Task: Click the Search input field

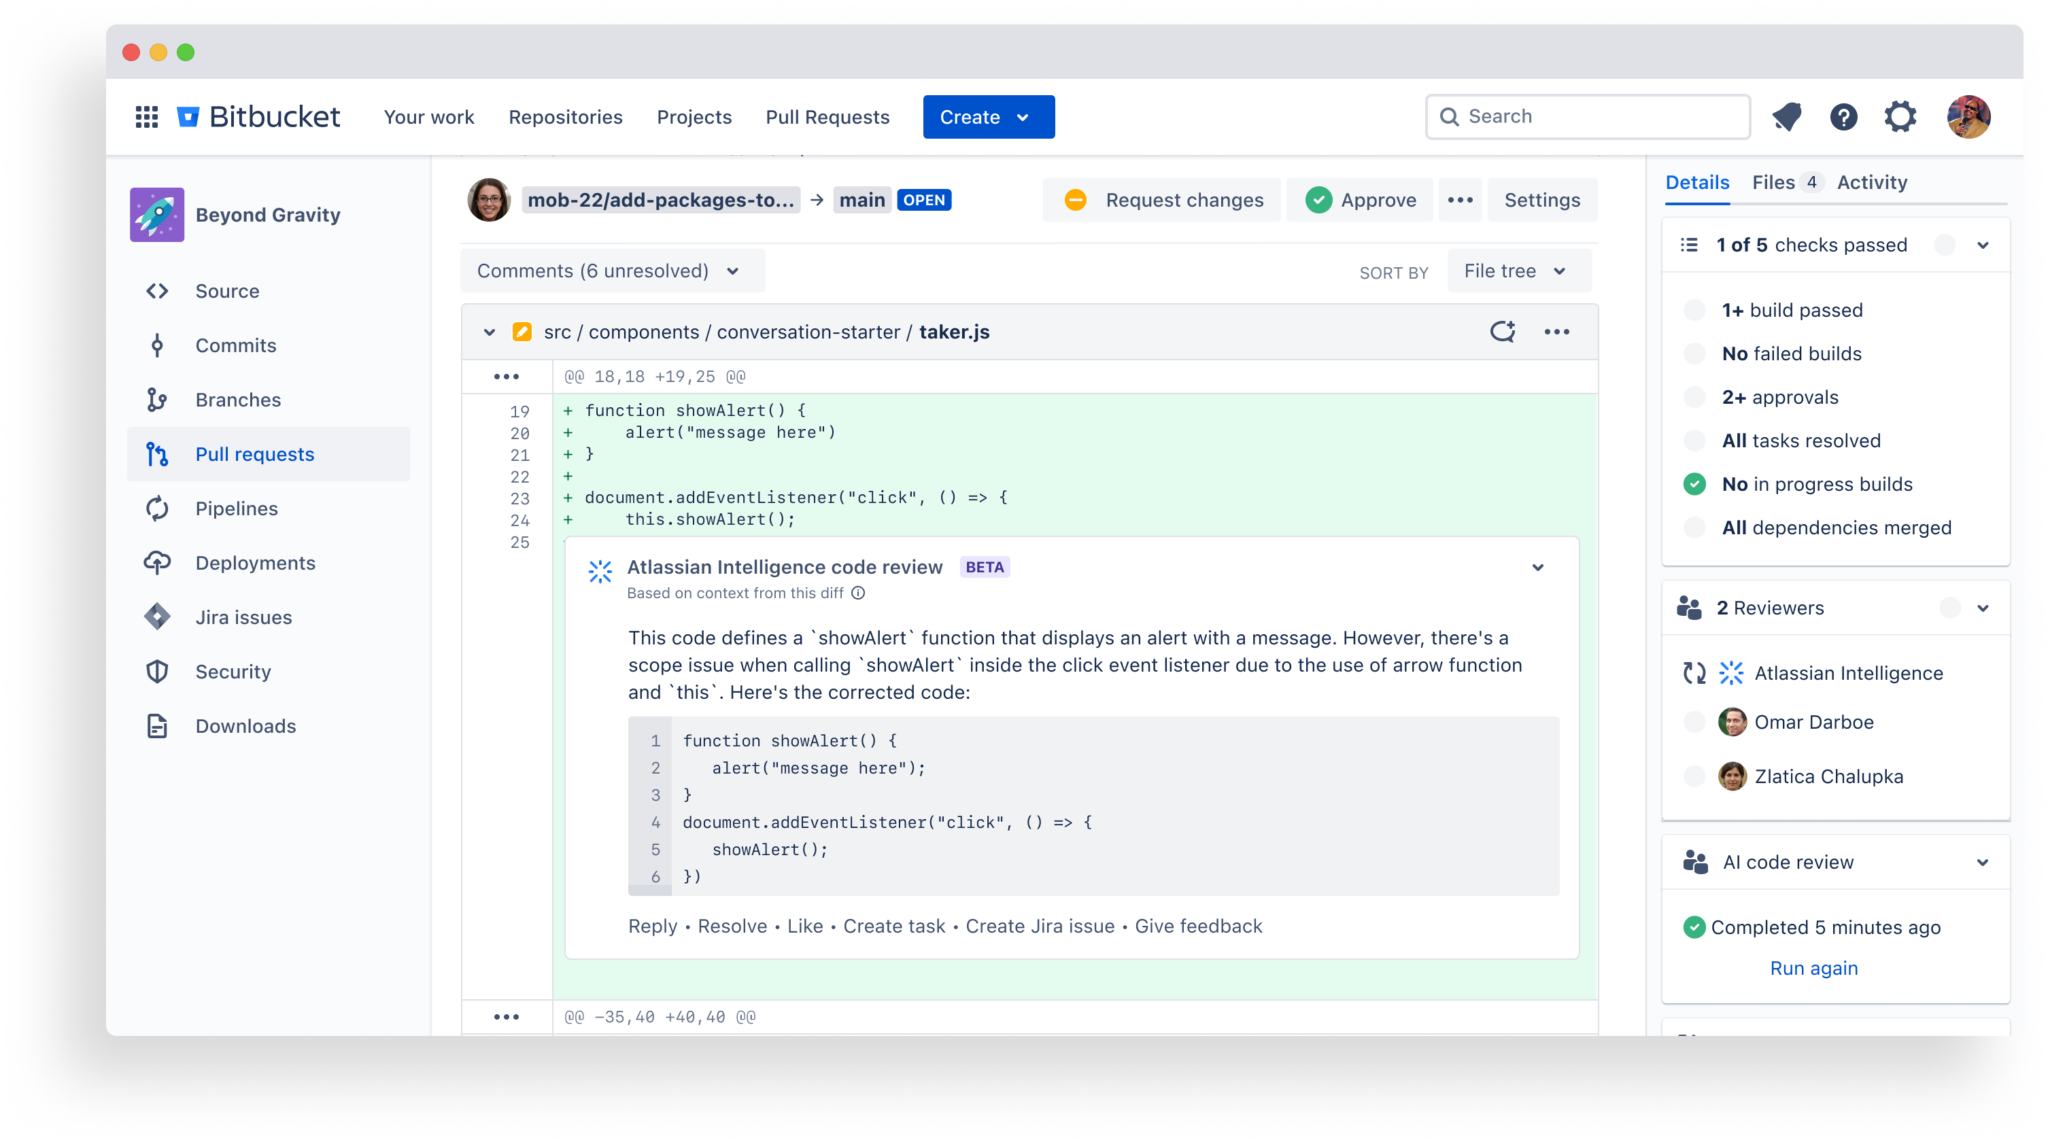Action: (x=1588, y=117)
